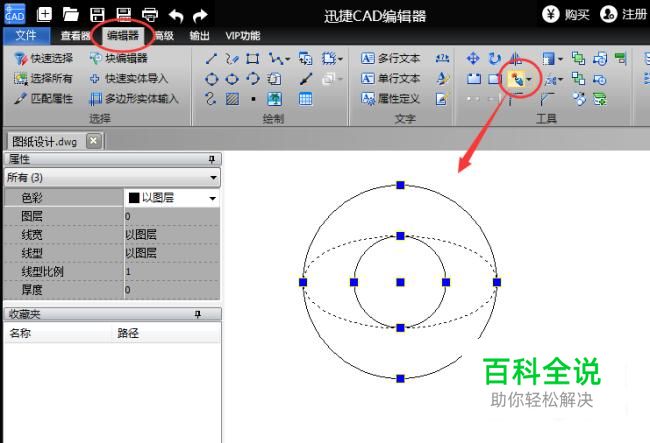Open the 文件 (File) menu tab
650x443 pixels.
[x=26, y=36]
